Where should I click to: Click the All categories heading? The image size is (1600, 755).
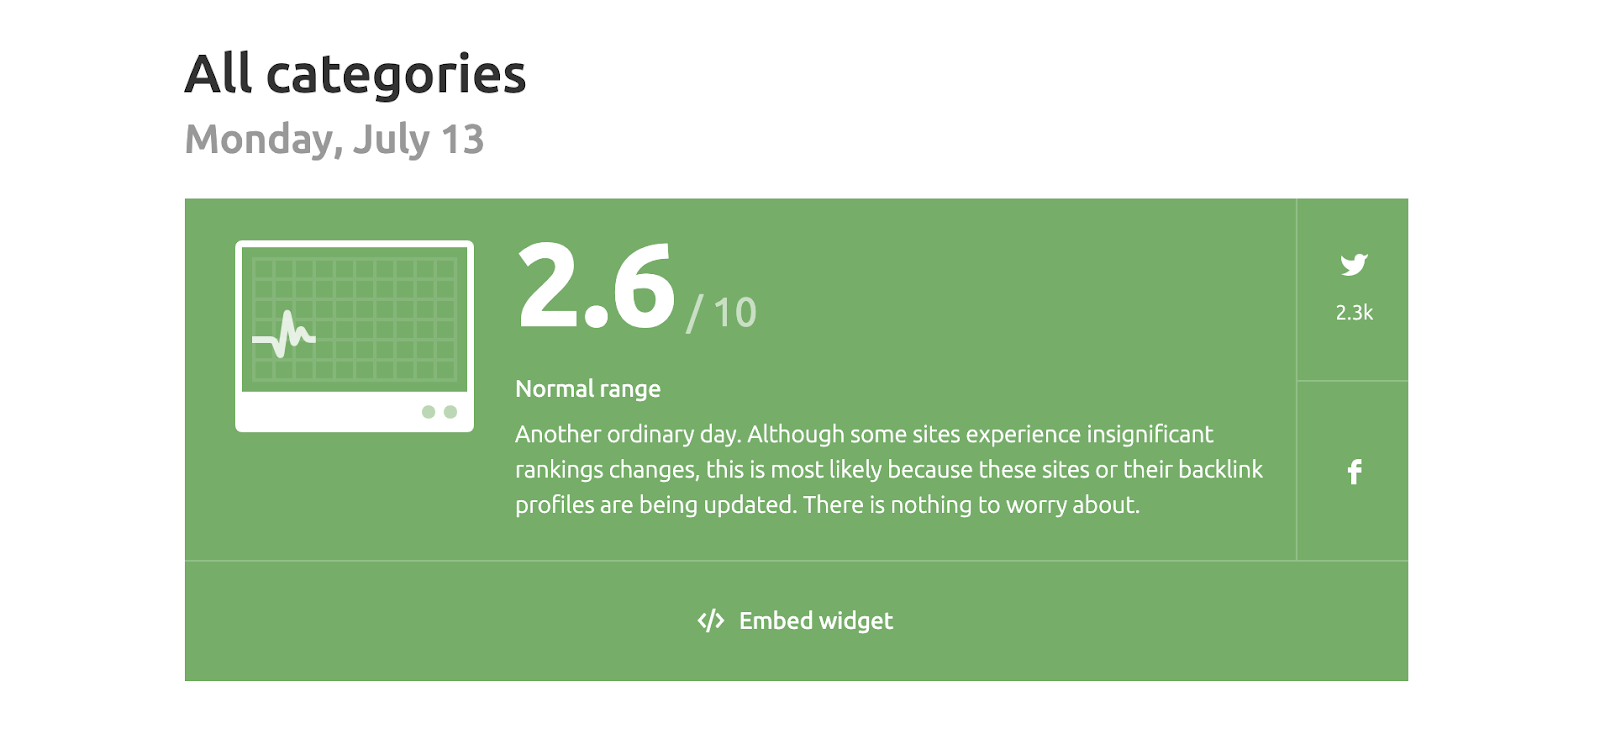point(355,75)
